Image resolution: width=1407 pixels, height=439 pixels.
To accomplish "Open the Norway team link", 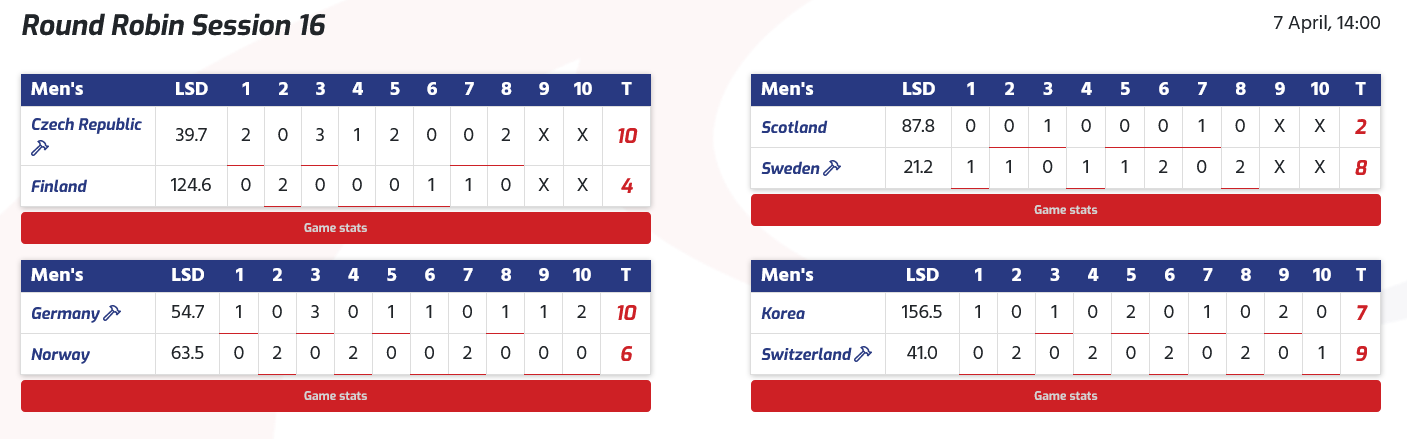I will pyautogui.click(x=60, y=354).
